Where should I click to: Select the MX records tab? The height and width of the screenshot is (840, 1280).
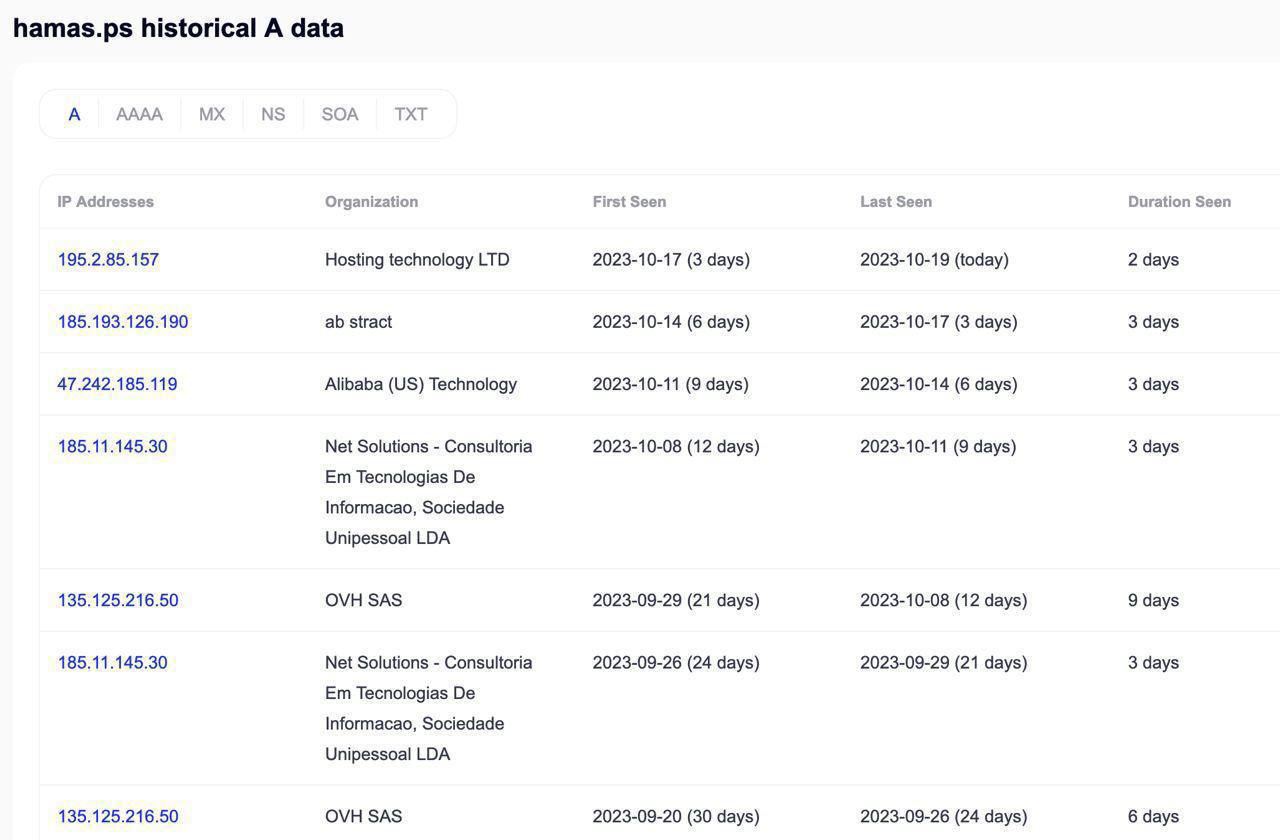tap(212, 114)
